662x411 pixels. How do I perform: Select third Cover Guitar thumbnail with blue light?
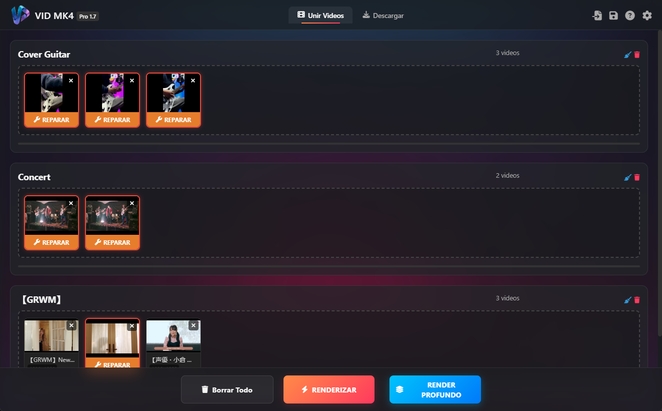pos(174,94)
